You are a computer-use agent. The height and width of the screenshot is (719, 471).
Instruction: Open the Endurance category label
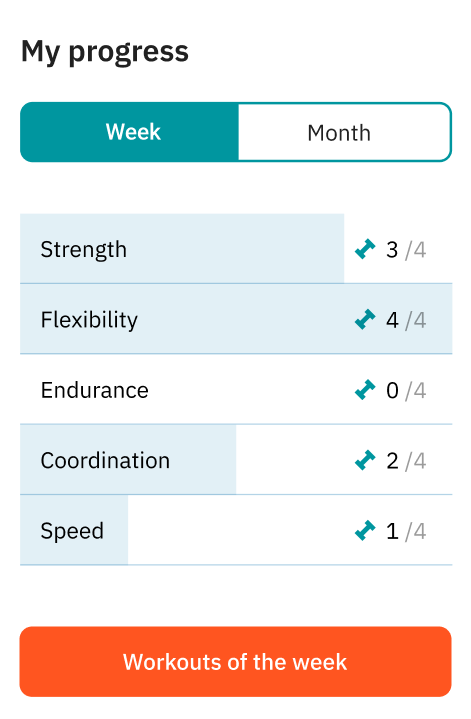(x=94, y=390)
